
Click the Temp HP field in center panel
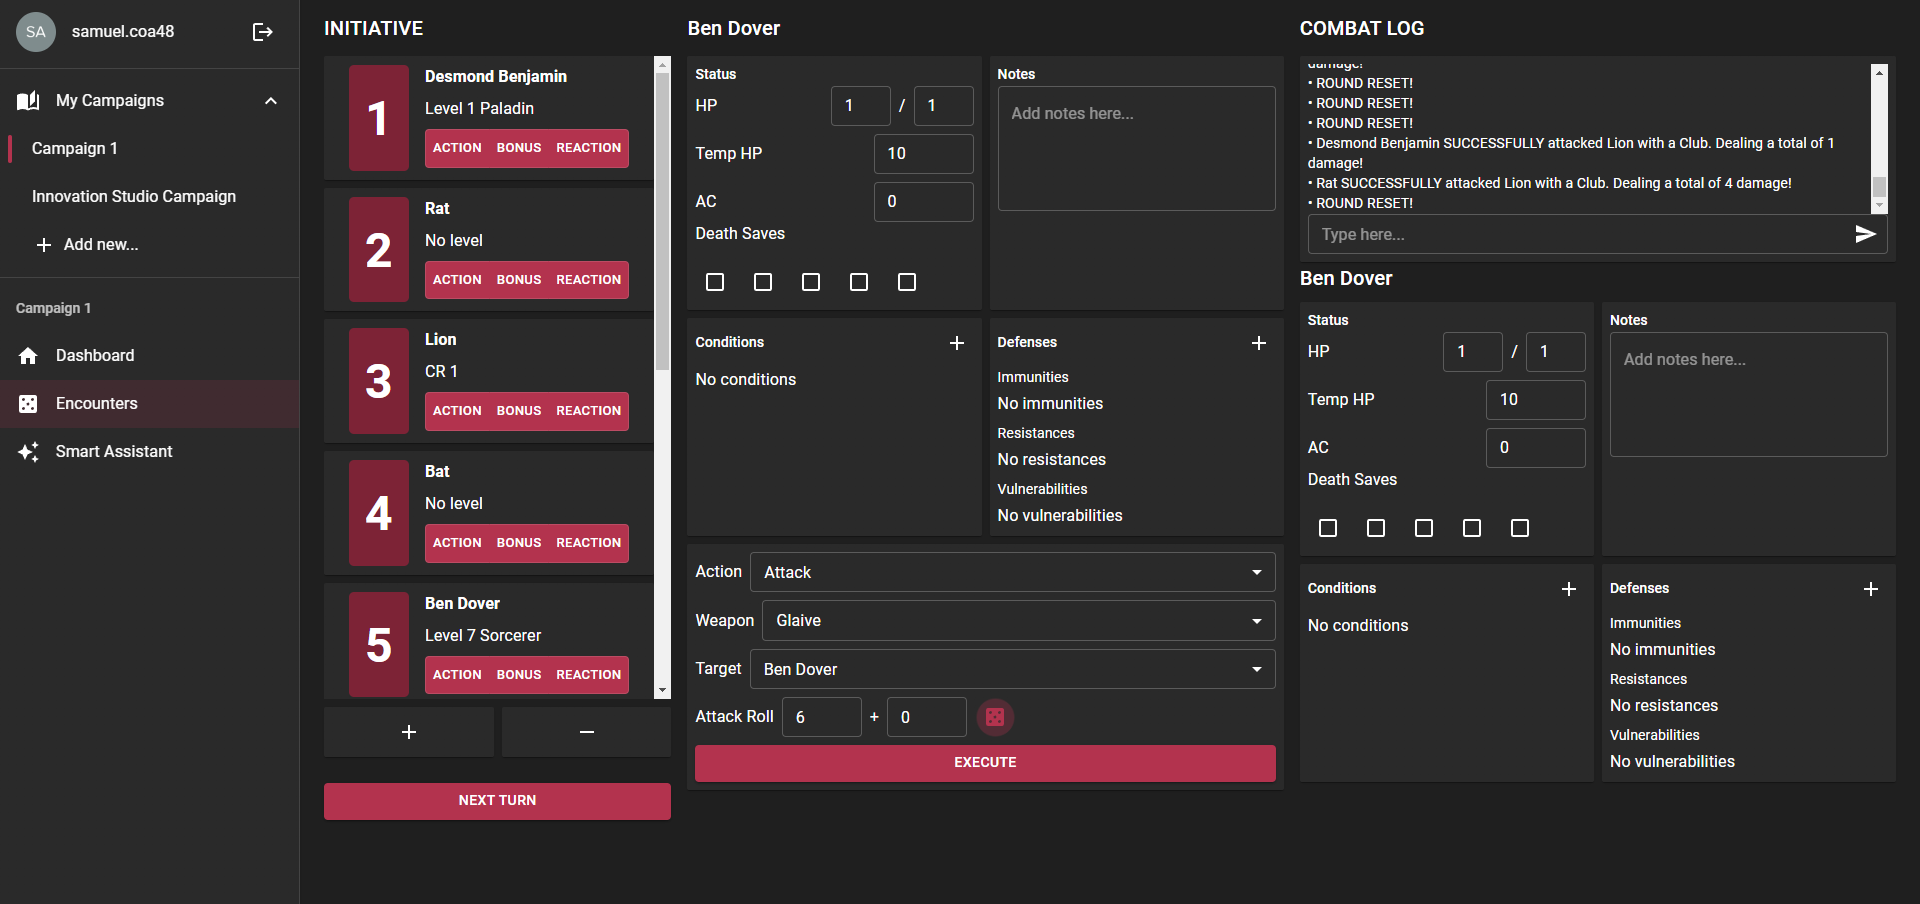click(x=923, y=154)
